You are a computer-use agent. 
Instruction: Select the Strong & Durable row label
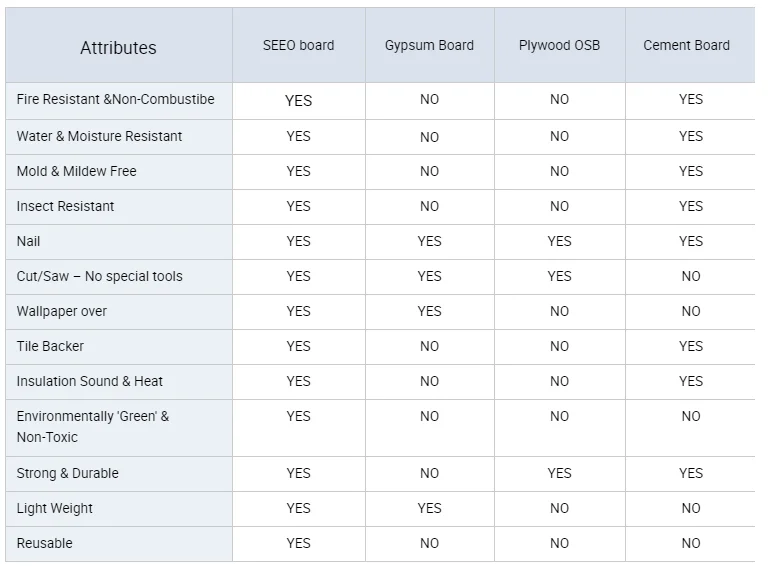(x=67, y=473)
